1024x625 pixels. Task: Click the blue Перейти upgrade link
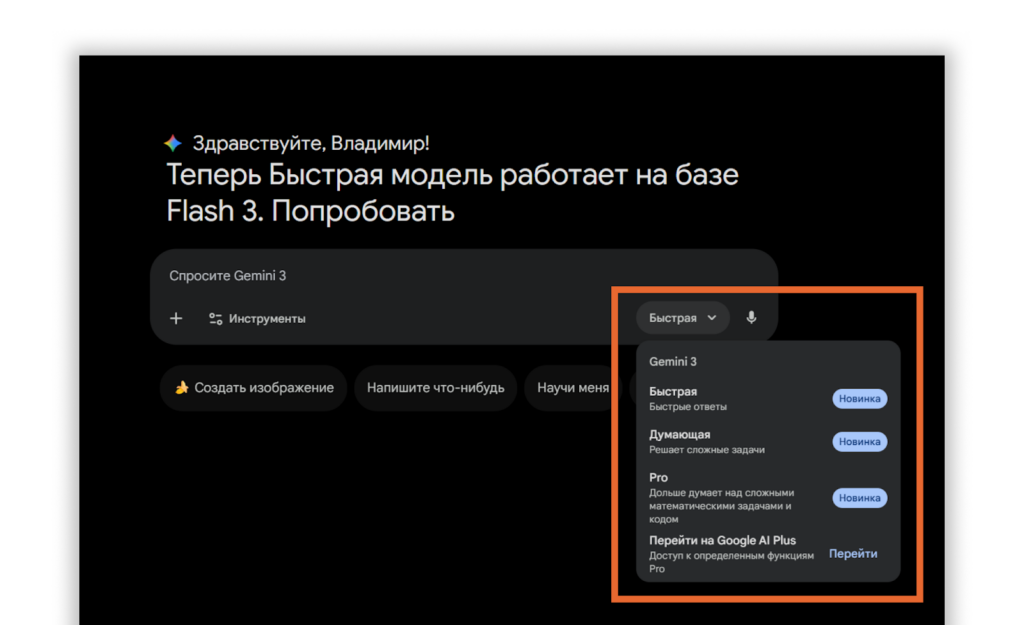tap(853, 554)
